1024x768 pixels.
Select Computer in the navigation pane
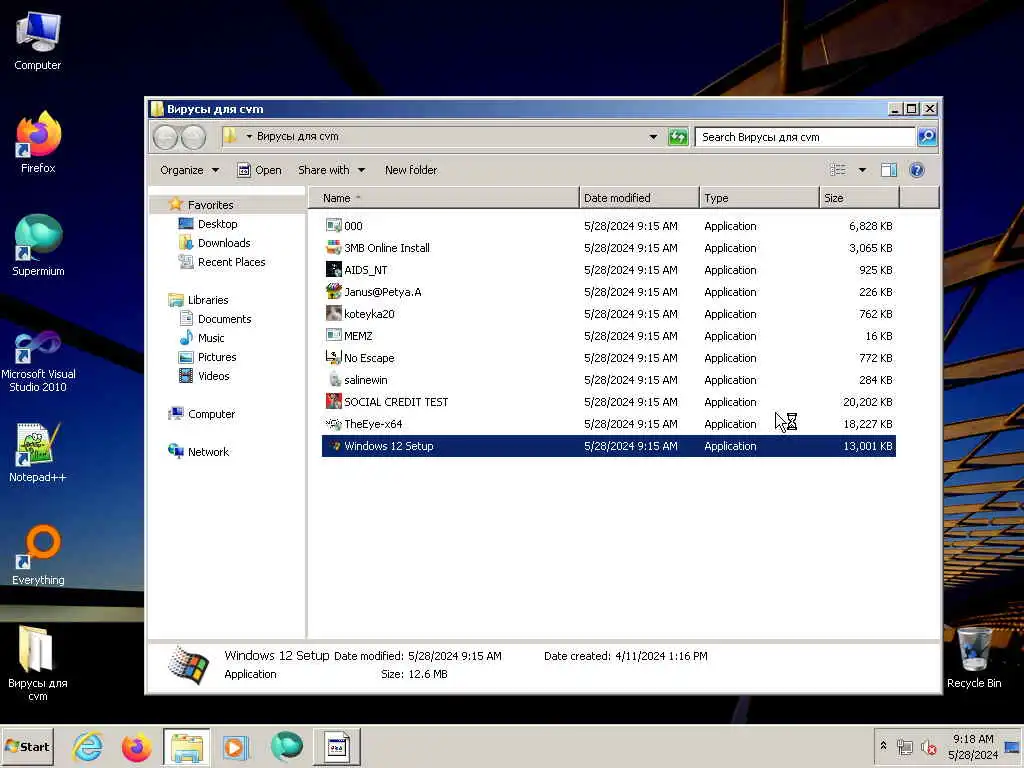[211, 414]
